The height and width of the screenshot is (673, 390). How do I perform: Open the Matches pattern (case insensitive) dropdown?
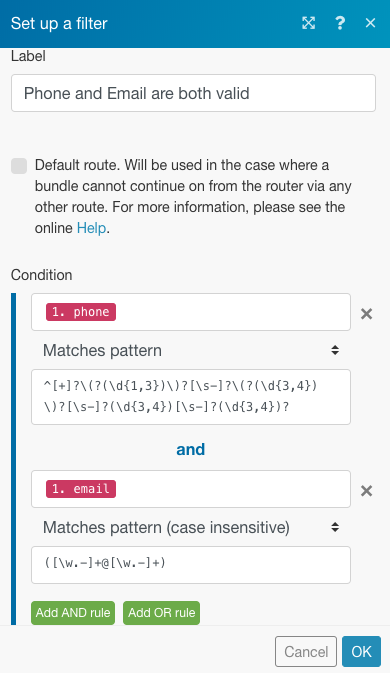tap(191, 527)
